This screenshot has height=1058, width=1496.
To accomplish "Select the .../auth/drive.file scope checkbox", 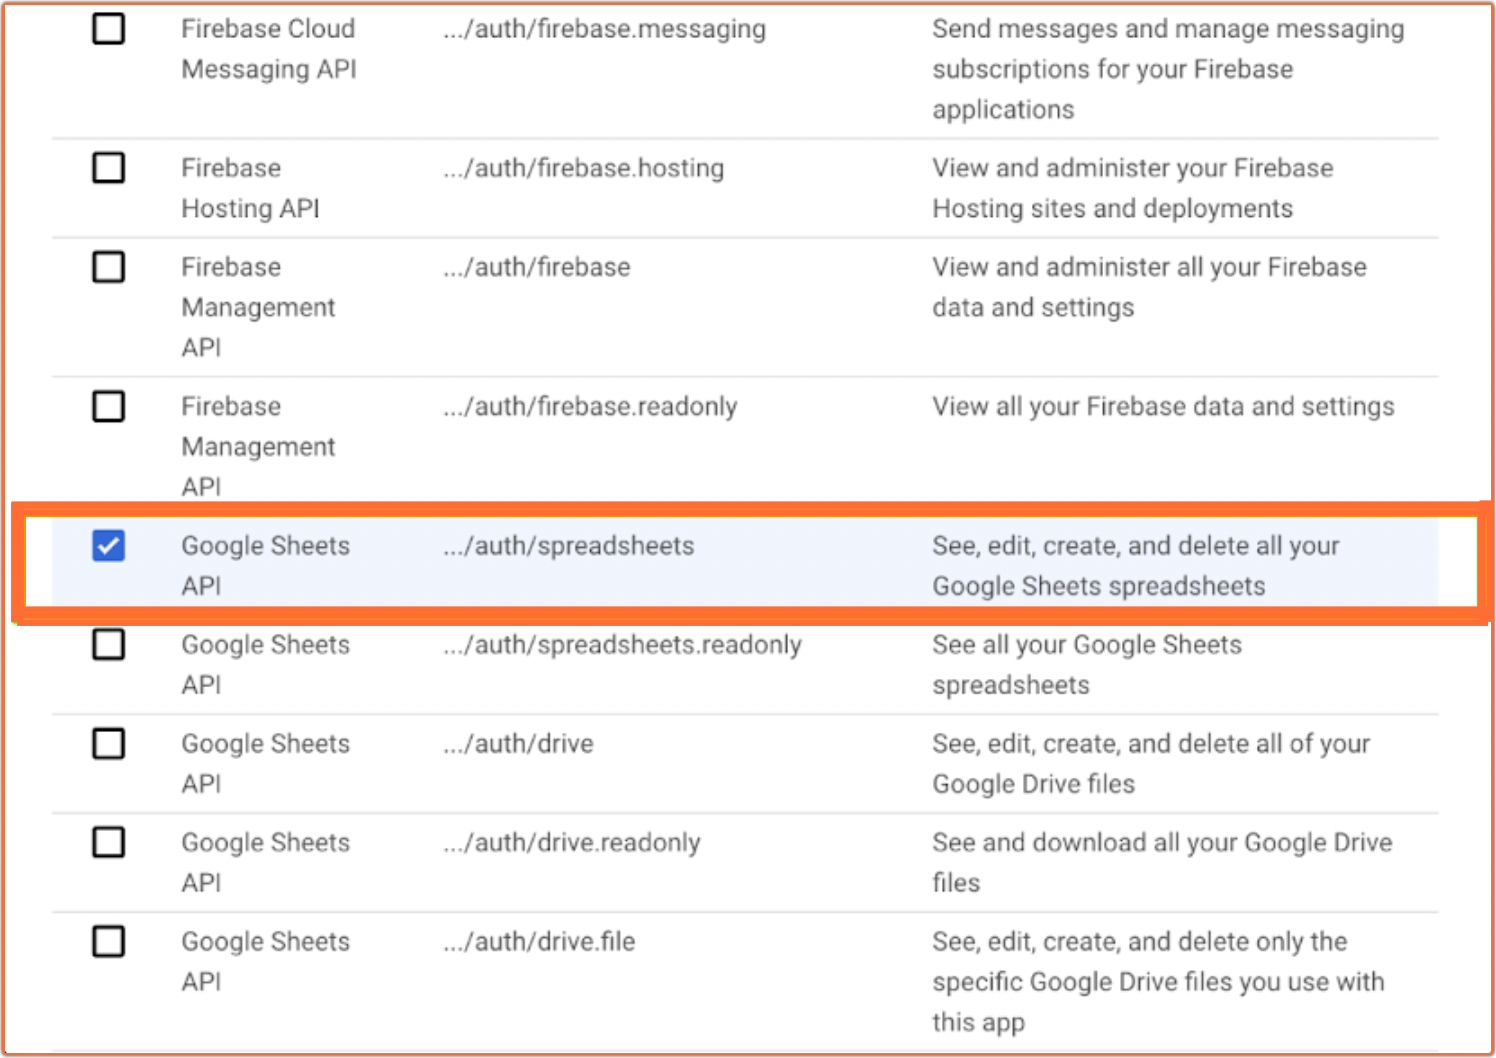I will pos(108,942).
